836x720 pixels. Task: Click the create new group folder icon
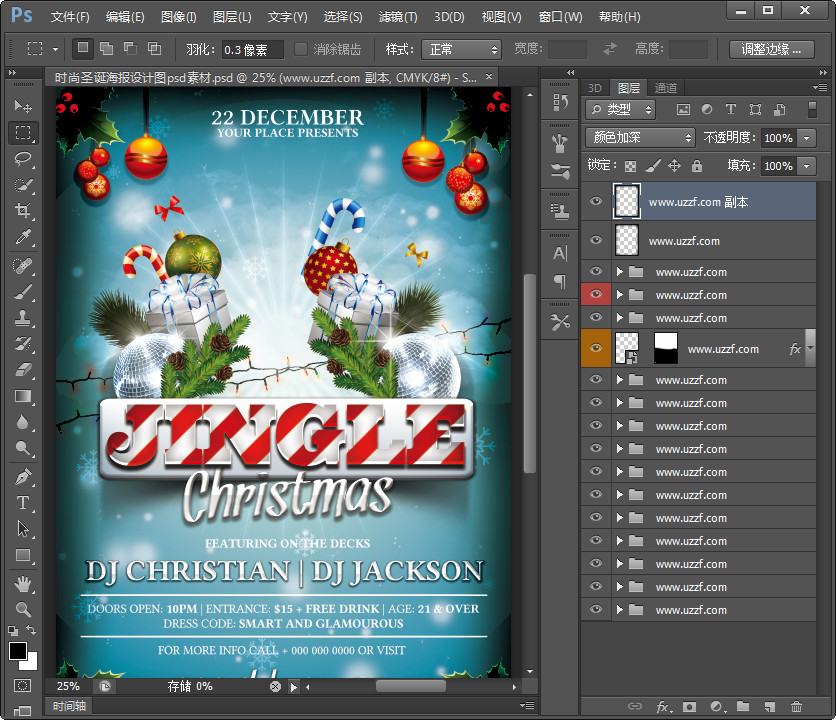[x=743, y=707]
